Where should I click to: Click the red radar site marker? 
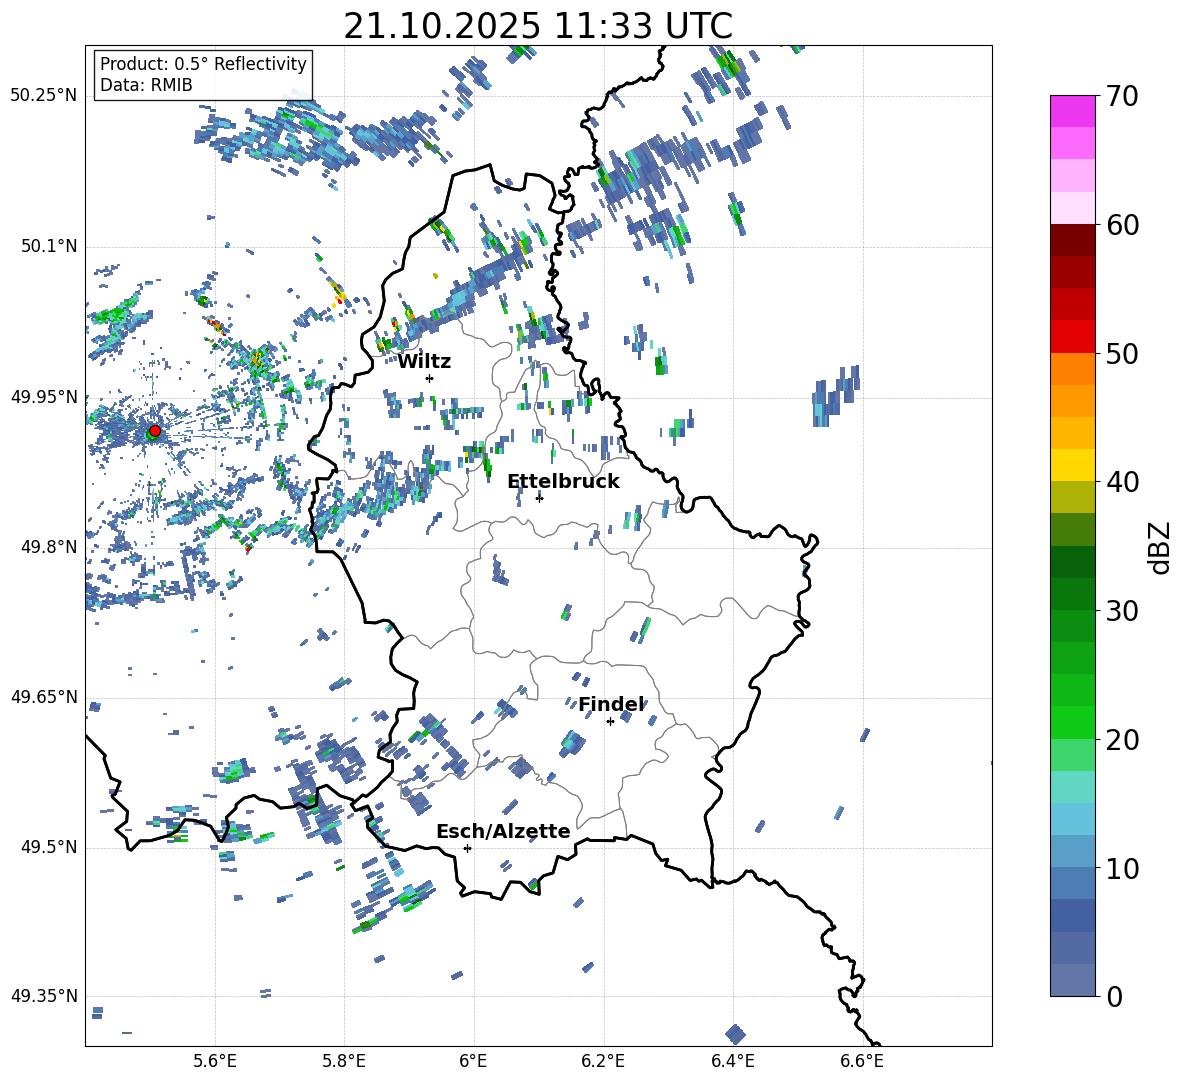coord(155,430)
